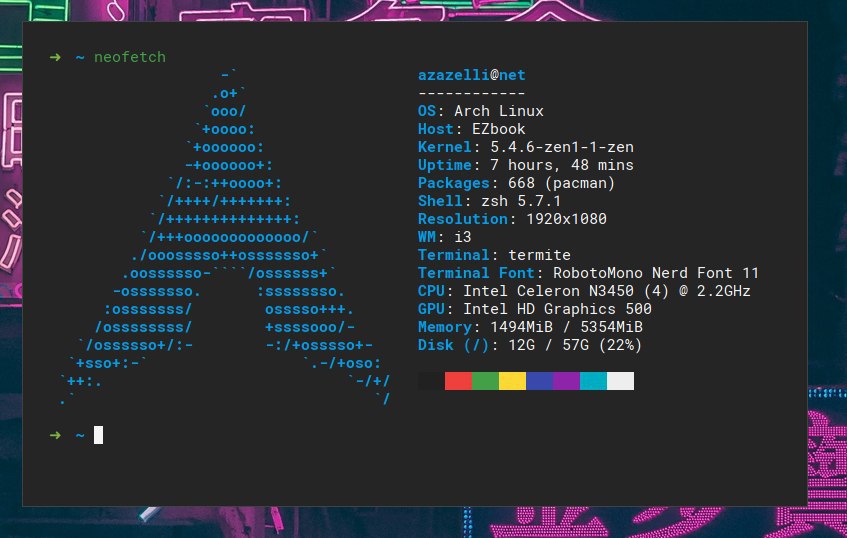Viewport: 847px width, 538px height.
Task: Click the cyan color block
Action: click(x=593, y=381)
